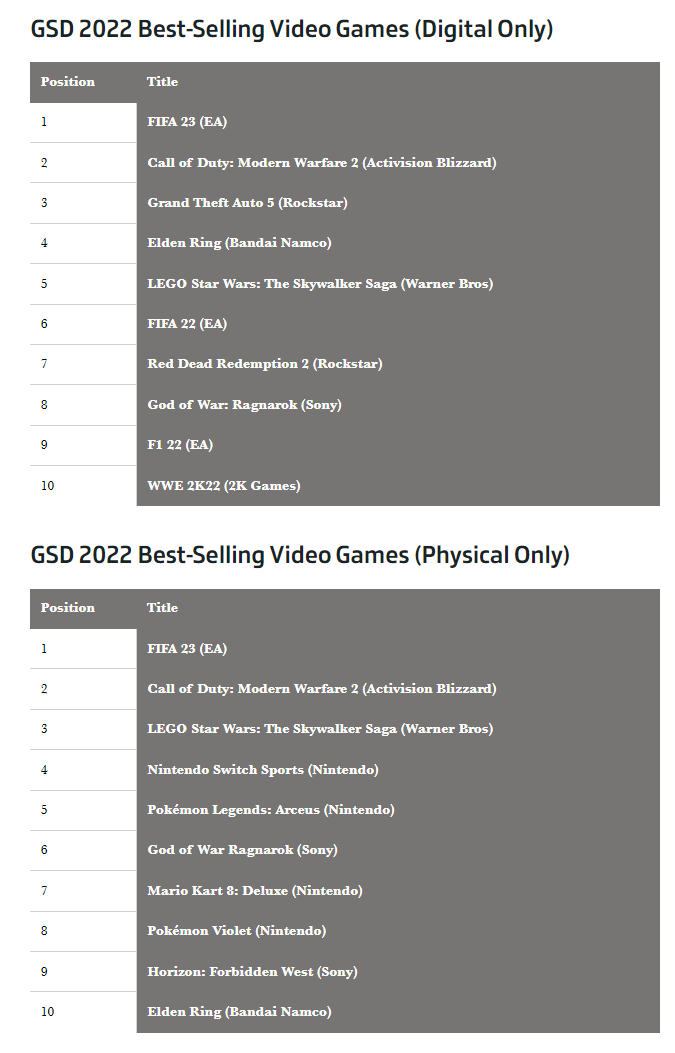The height and width of the screenshot is (1053, 675).
Task: Click Grand Theft Auto 5 (Rockstar) row
Action: (247, 203)
